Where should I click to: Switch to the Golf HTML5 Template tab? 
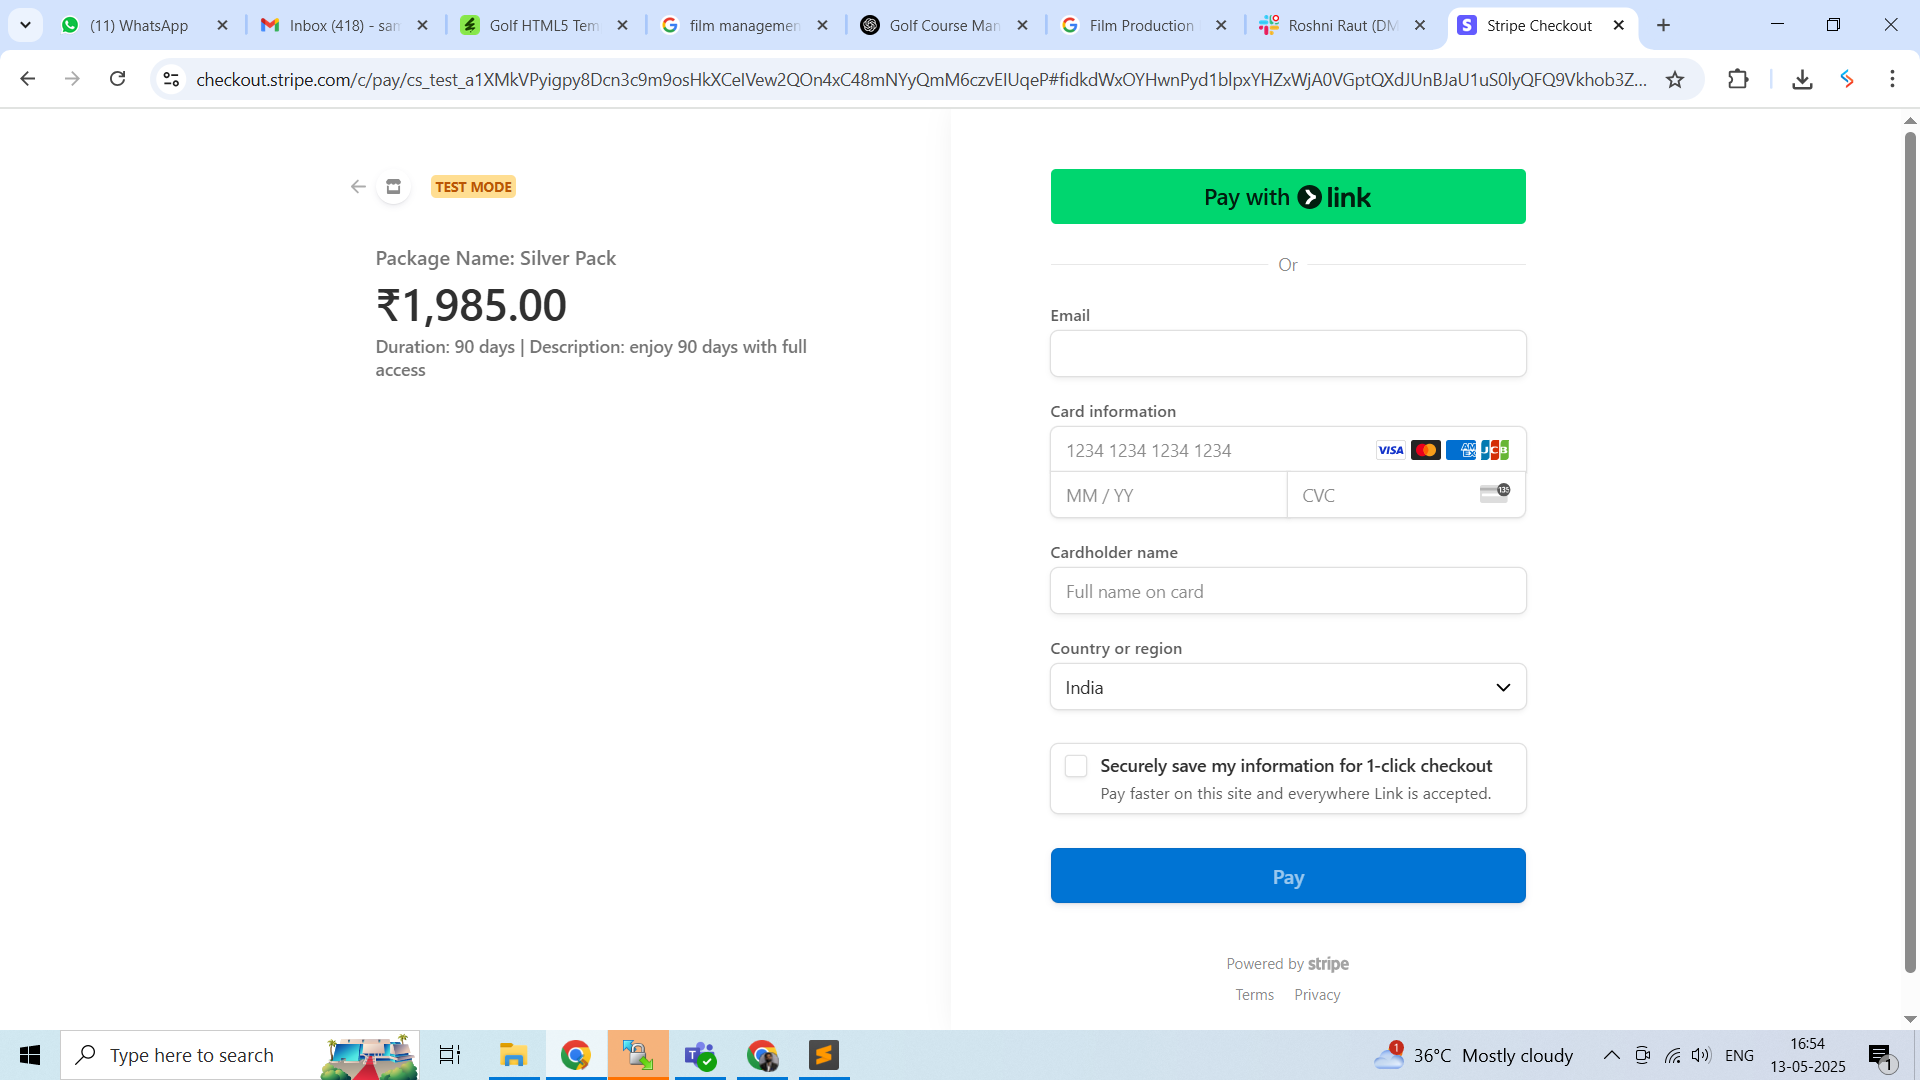pos(543,26)
